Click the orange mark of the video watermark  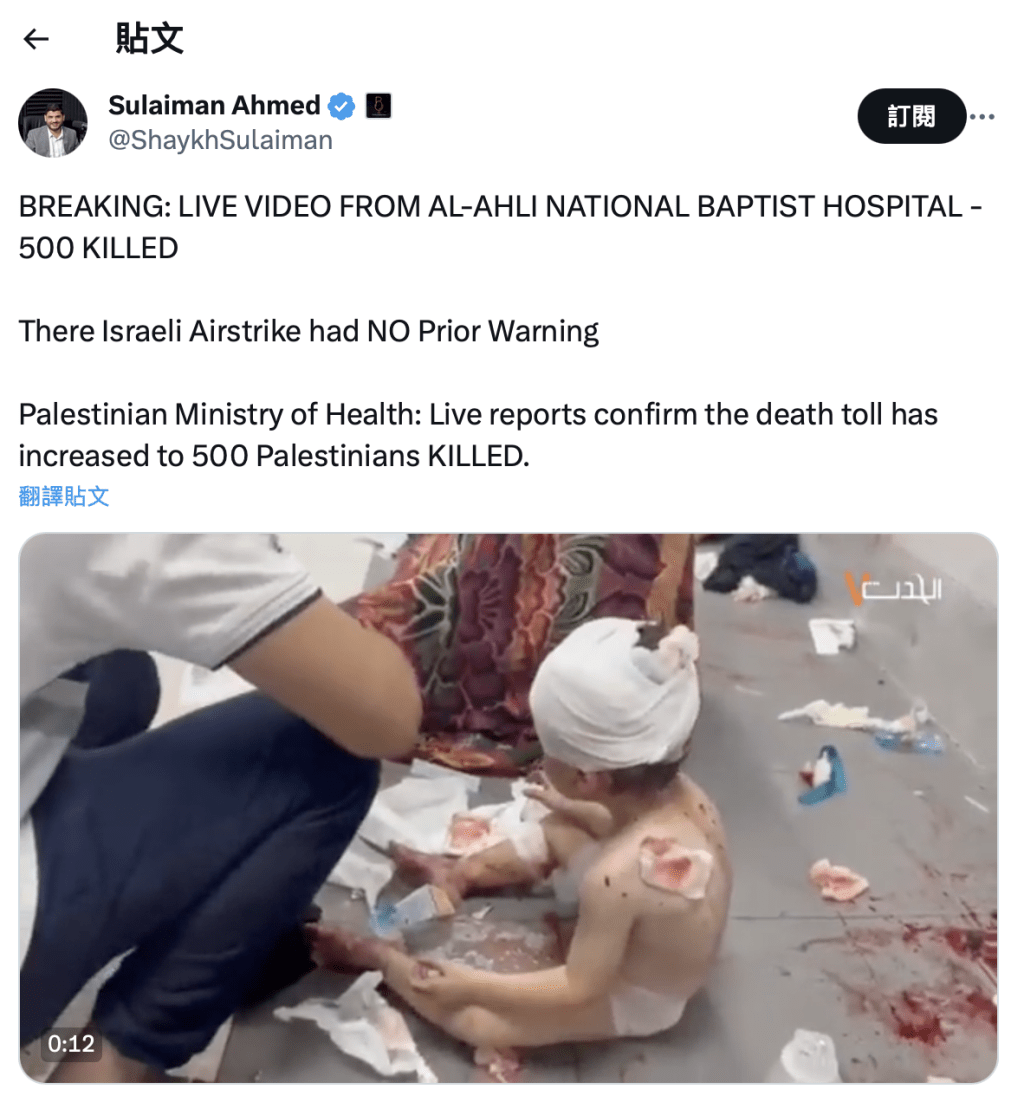coord(852,589)
